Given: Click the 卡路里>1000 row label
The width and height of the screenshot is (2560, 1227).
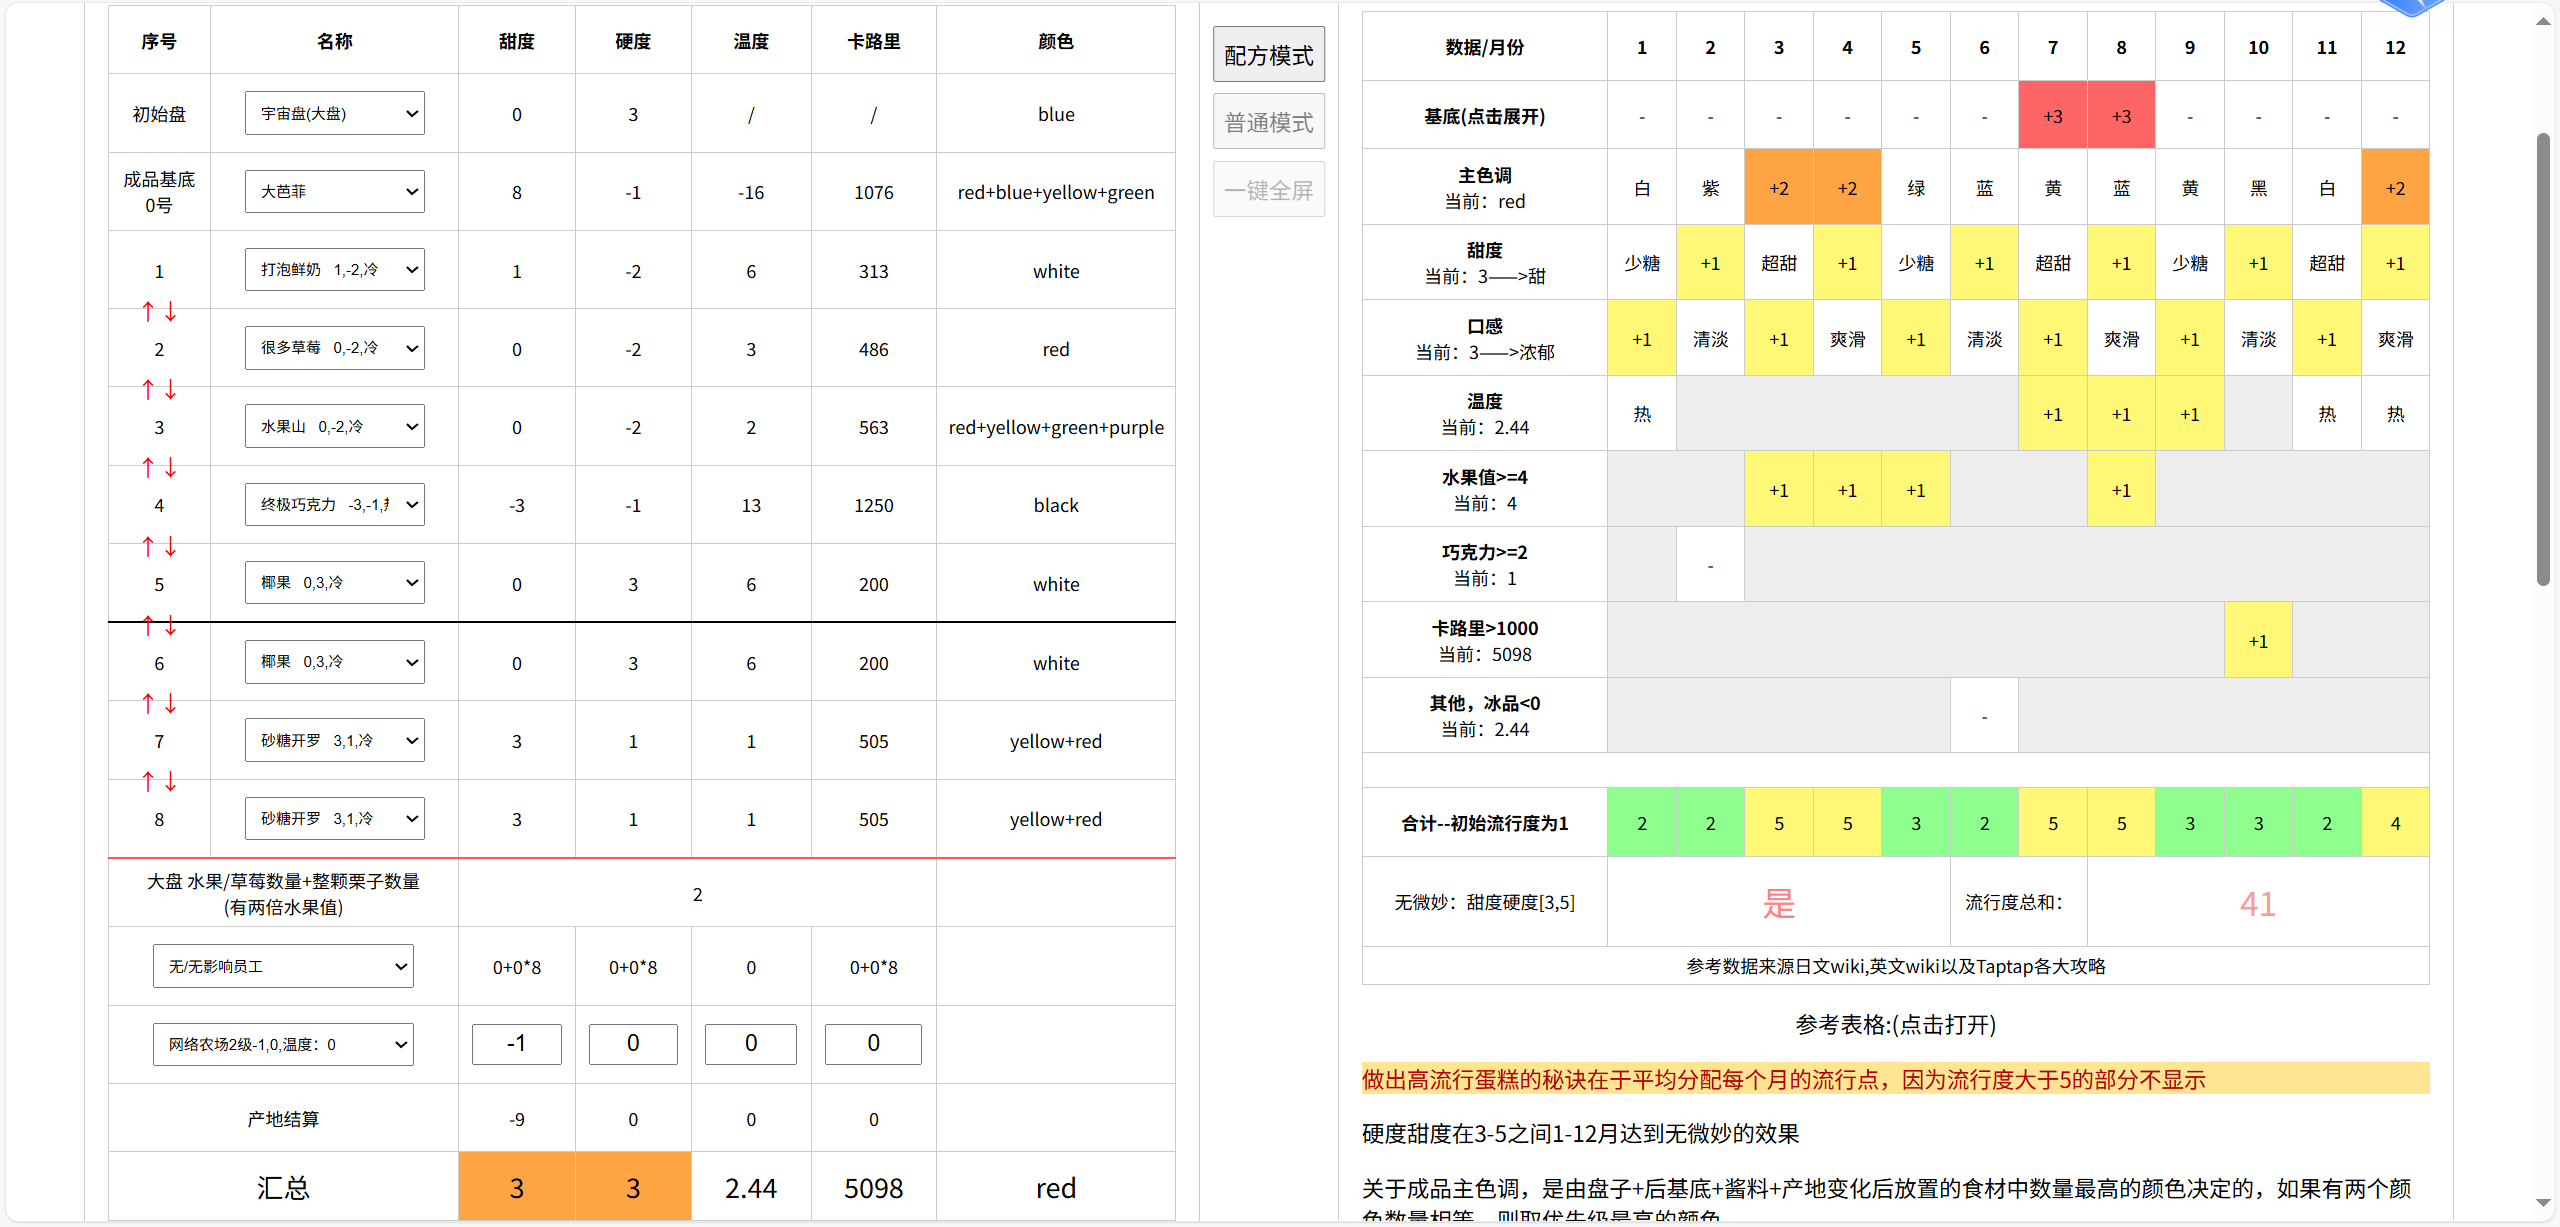Looking at the screenshot, I should (1484, 640).
